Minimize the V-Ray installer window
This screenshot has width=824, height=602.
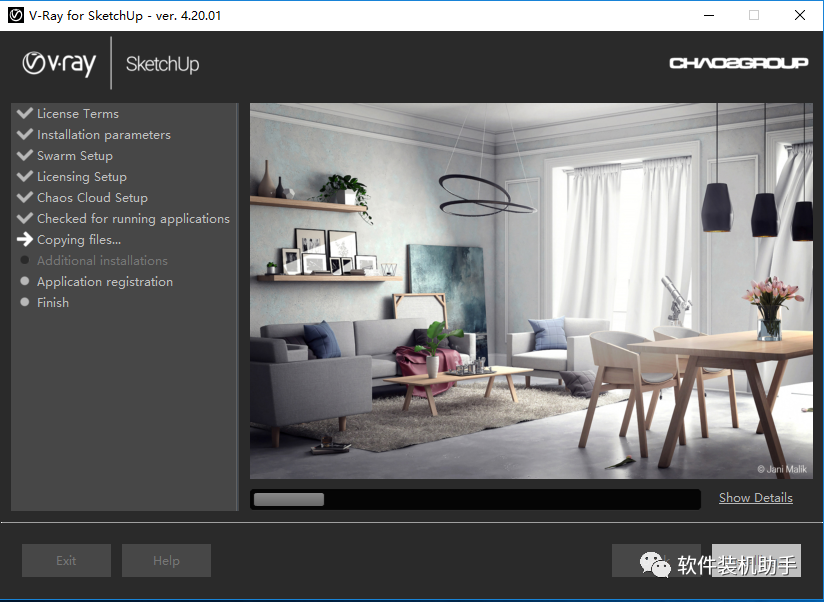point(709,15)
